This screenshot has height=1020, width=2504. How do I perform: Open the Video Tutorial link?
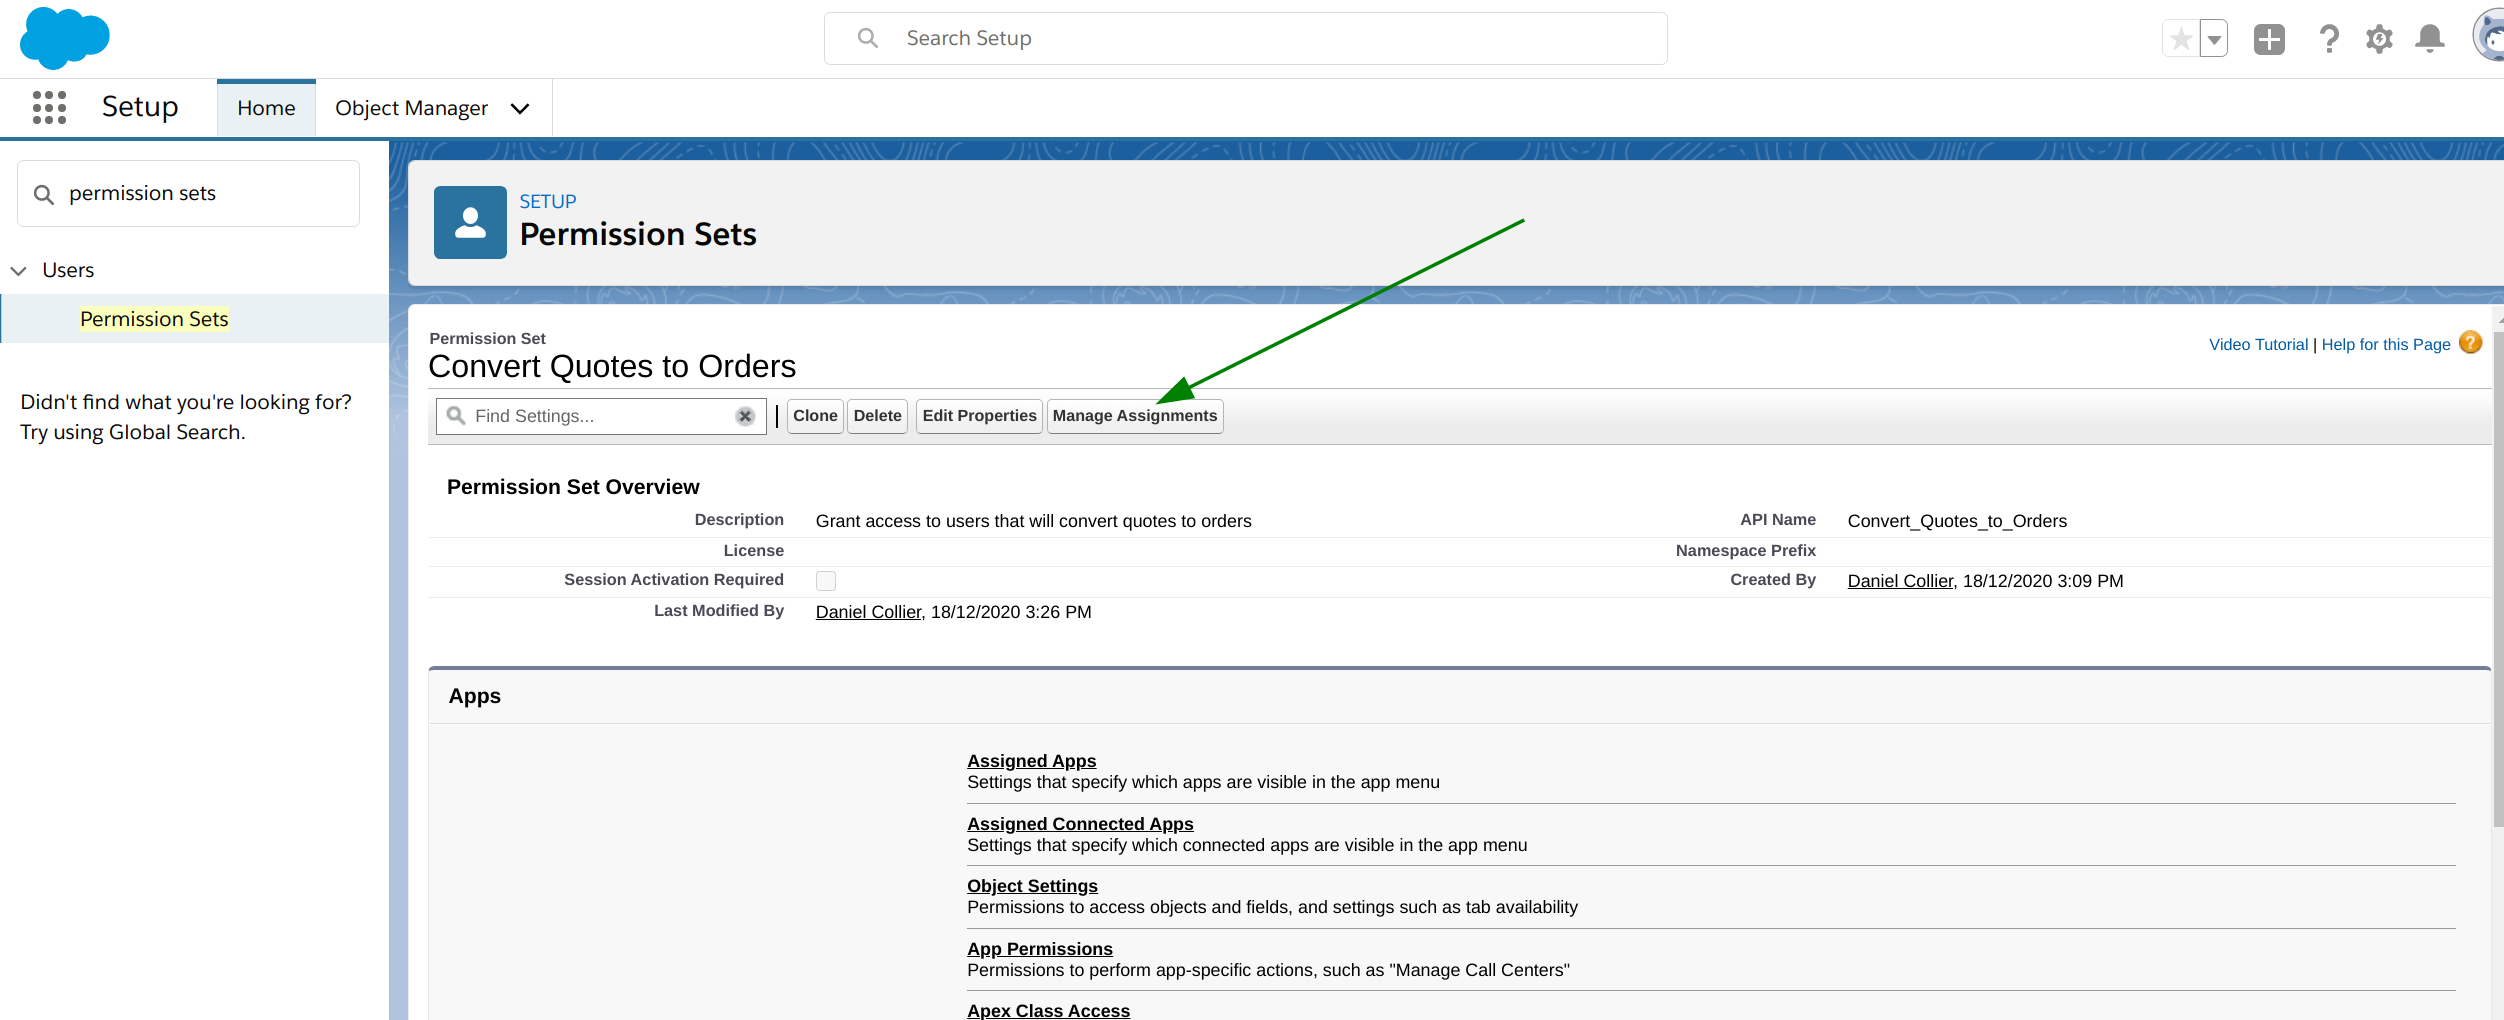click(2258, 345)
